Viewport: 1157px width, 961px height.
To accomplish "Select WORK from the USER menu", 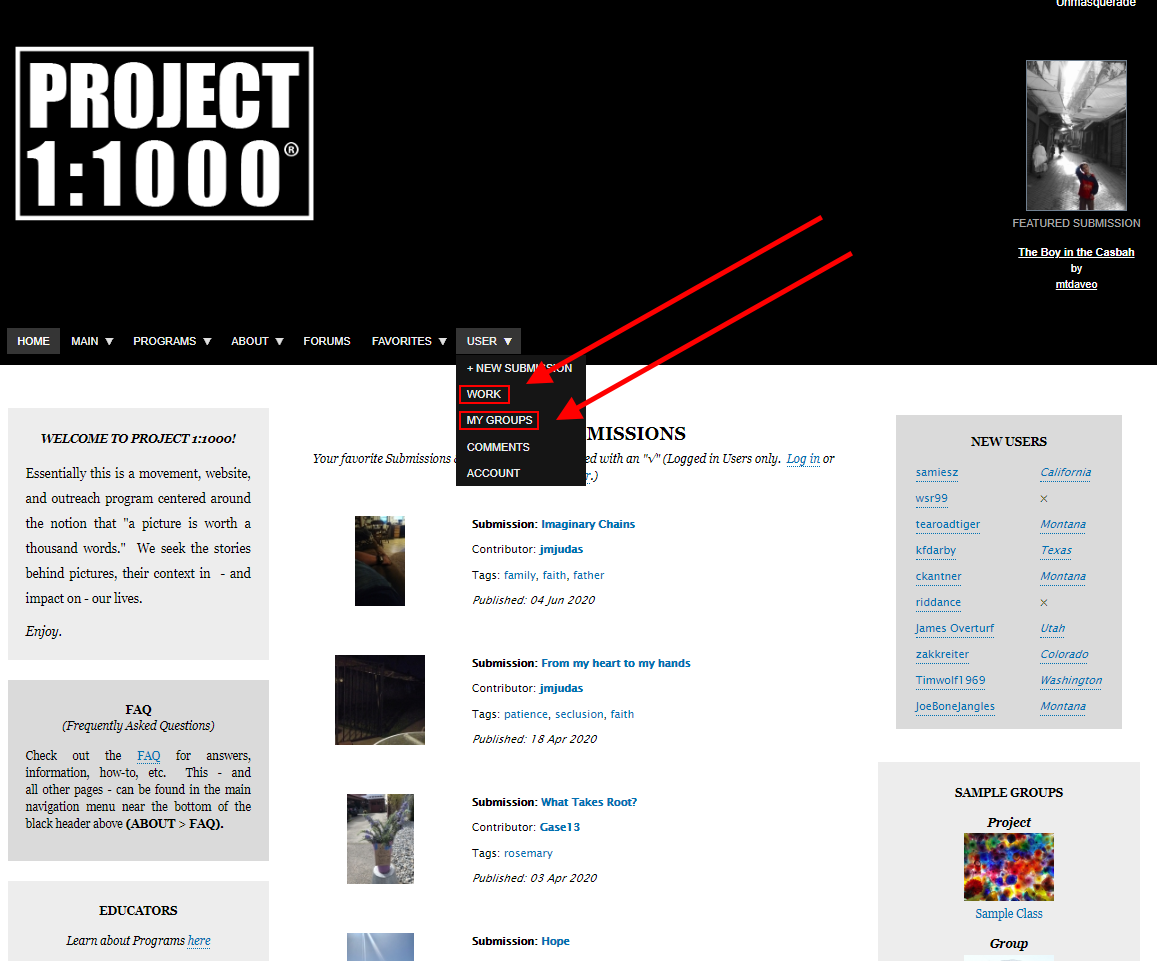I will (483, 394).
